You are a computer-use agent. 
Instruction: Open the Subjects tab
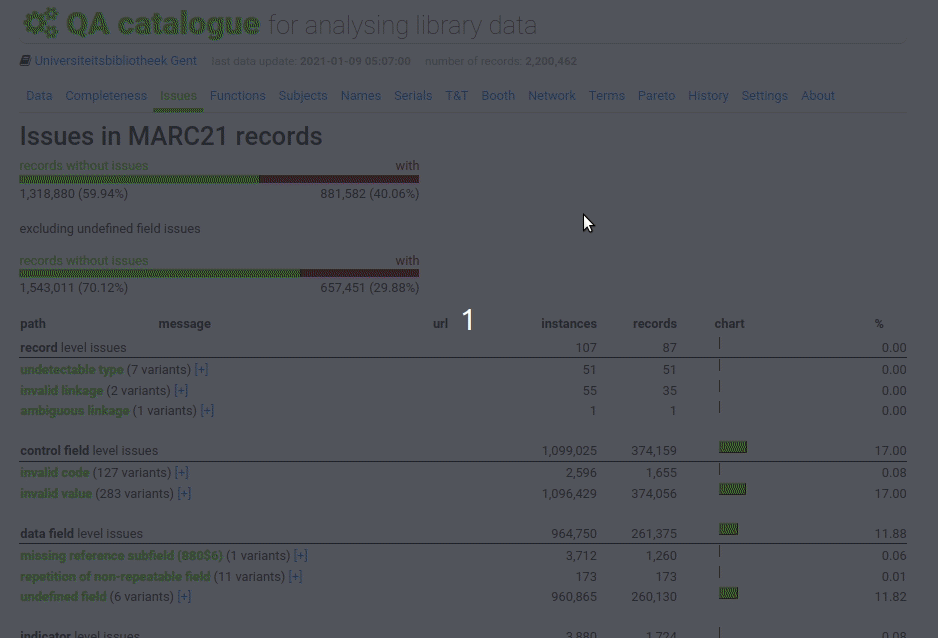pos(303,96)
